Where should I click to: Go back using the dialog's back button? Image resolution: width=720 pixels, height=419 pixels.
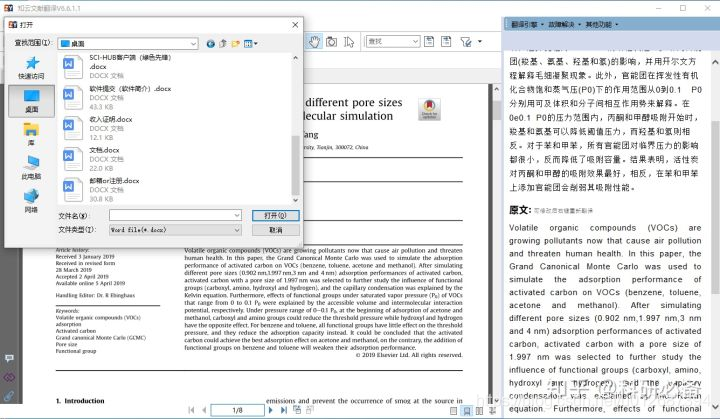210,44
